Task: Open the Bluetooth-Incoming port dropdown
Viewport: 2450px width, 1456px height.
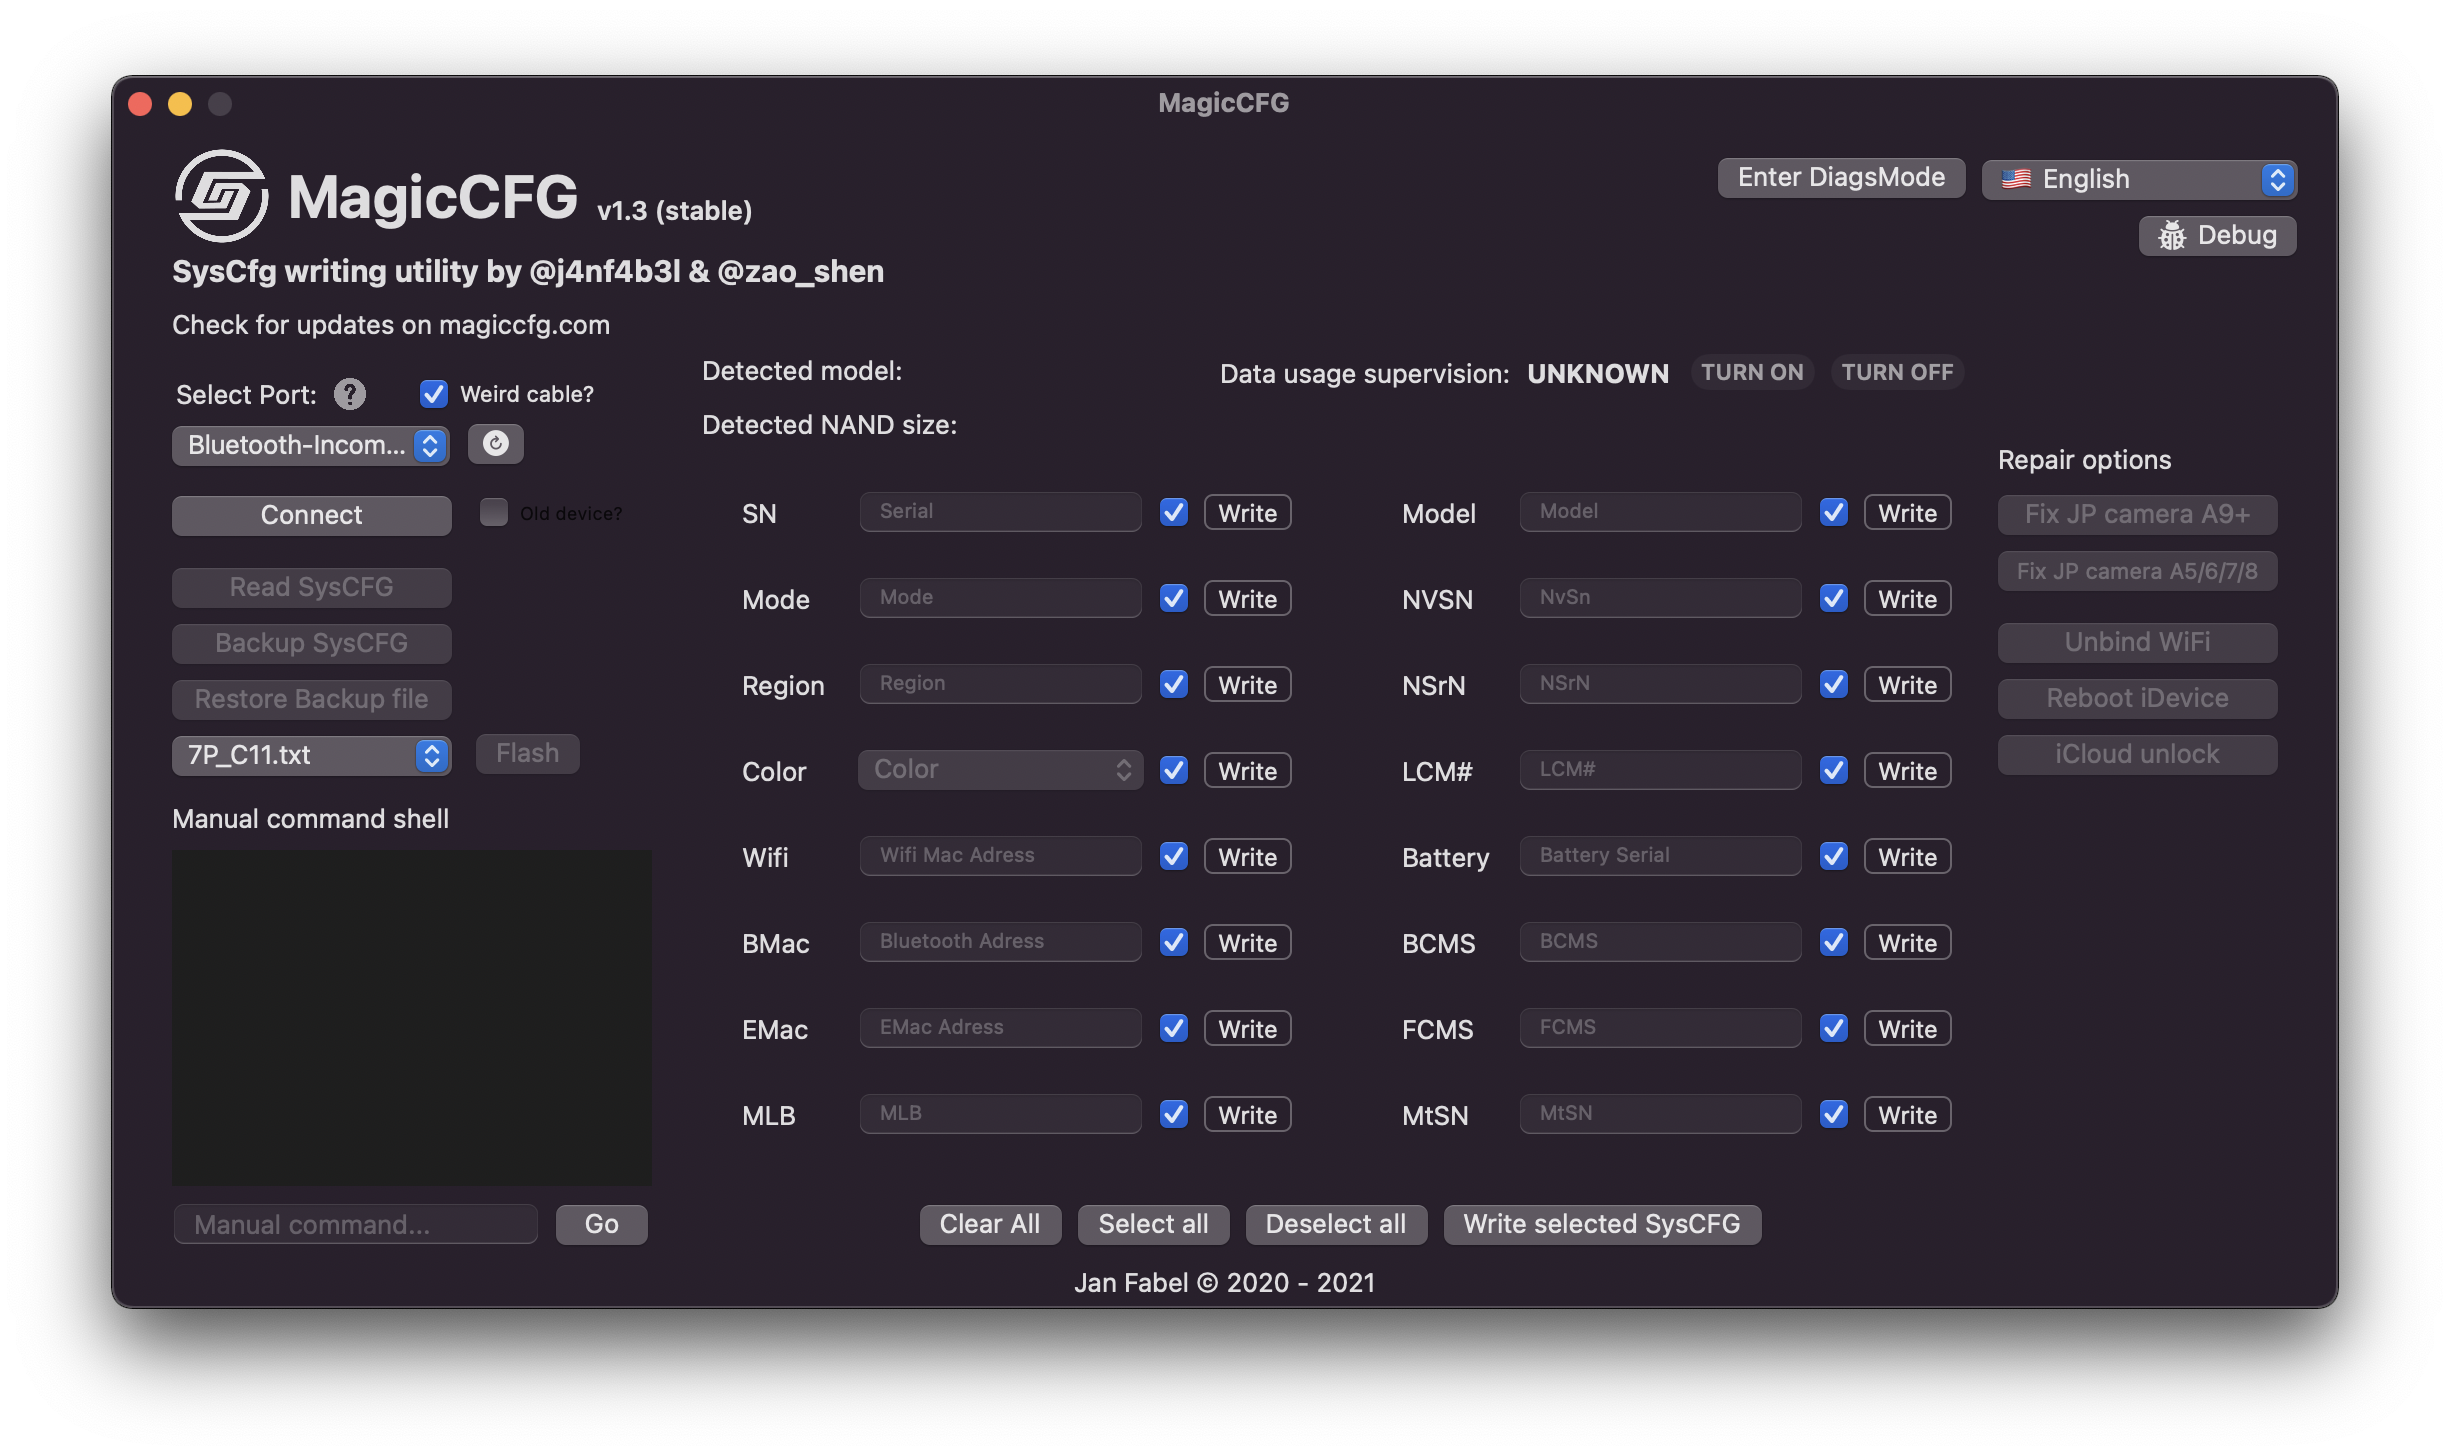Action: [x=310, y=445]
